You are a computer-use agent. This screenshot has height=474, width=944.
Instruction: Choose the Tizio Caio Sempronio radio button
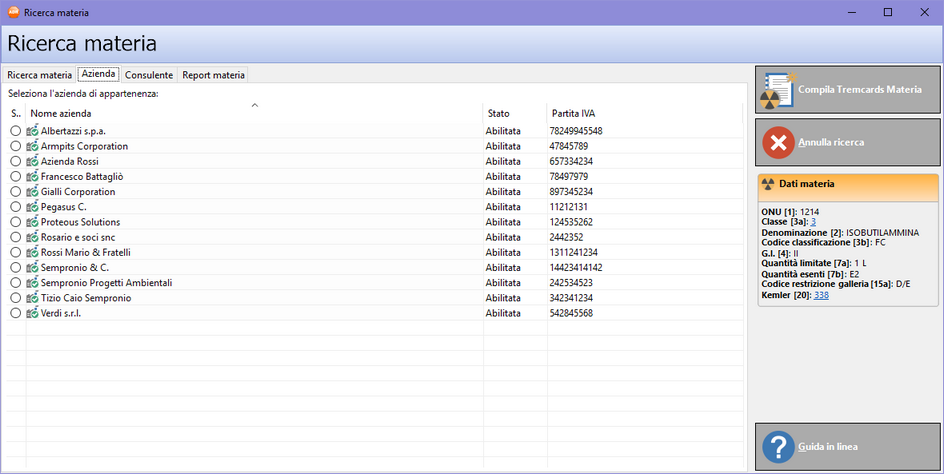click(x=15, y=298)
